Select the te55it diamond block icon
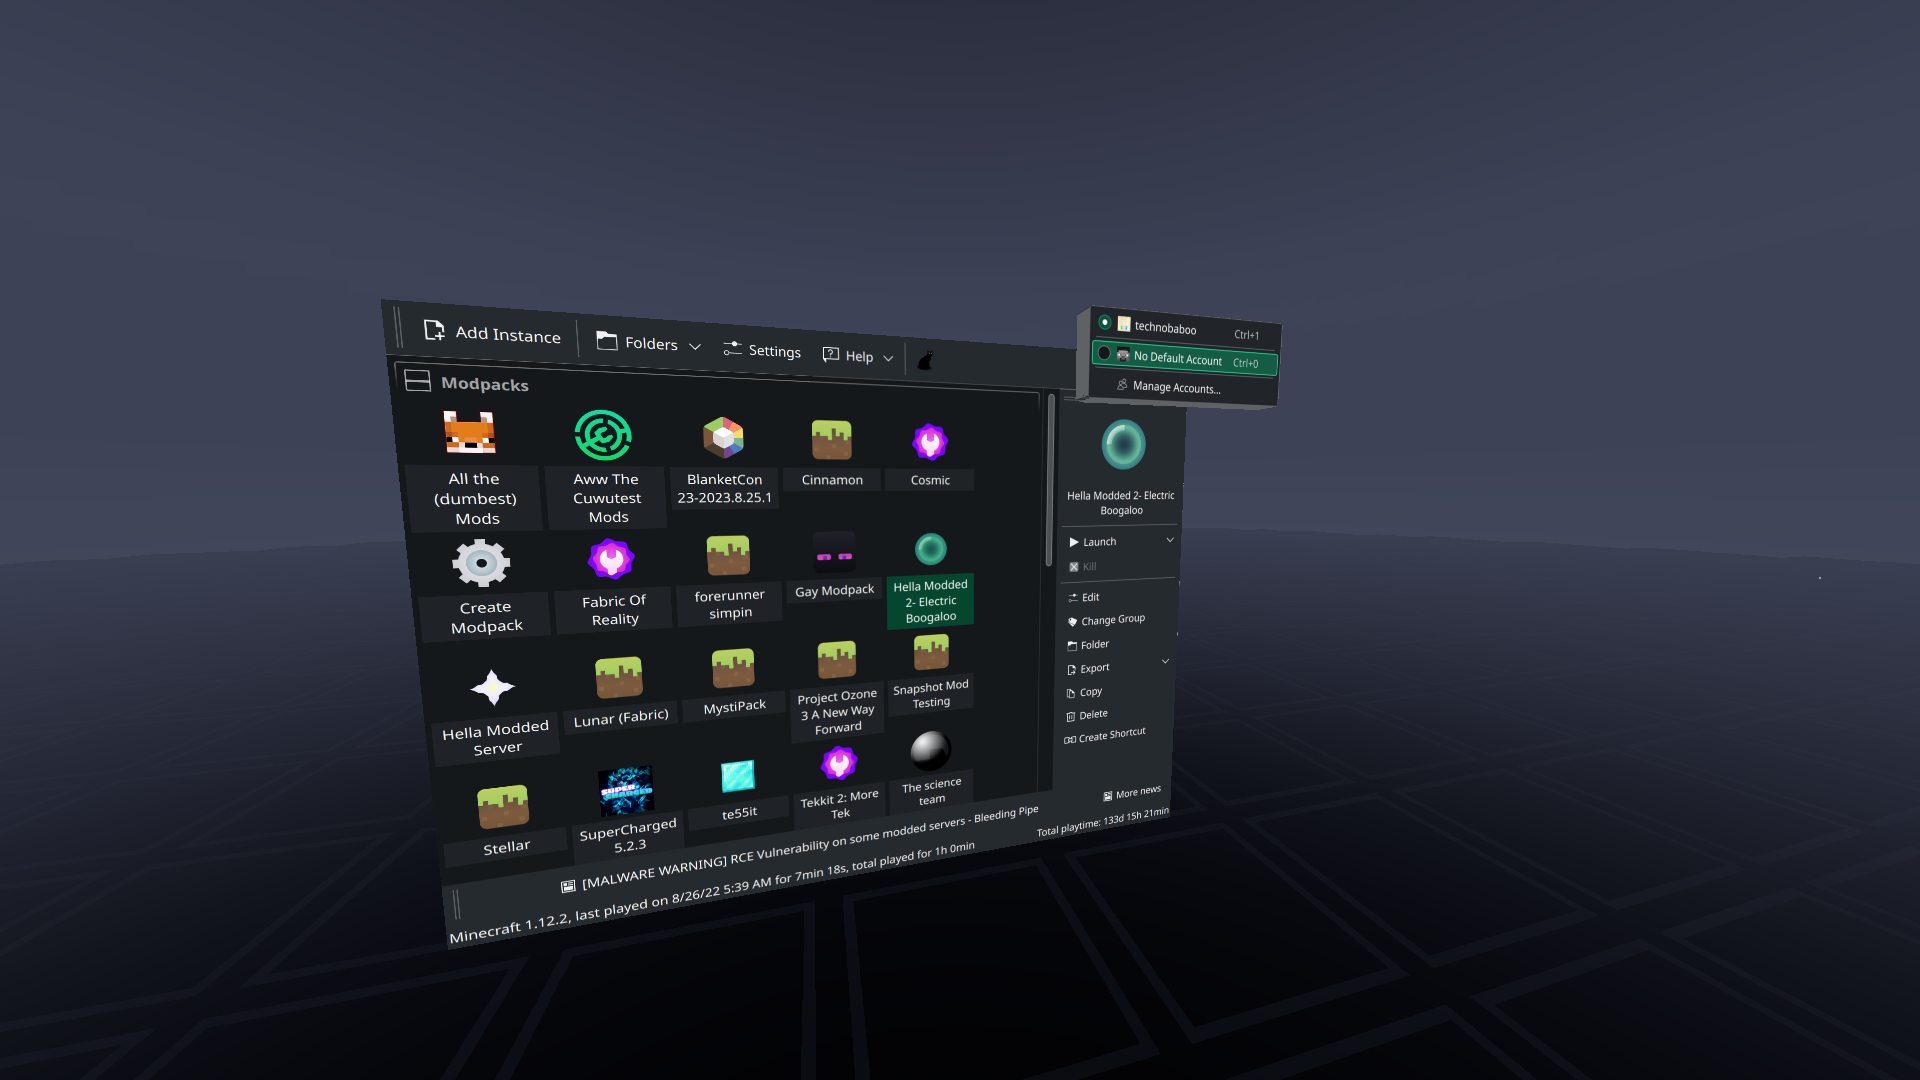 point(738,776)
